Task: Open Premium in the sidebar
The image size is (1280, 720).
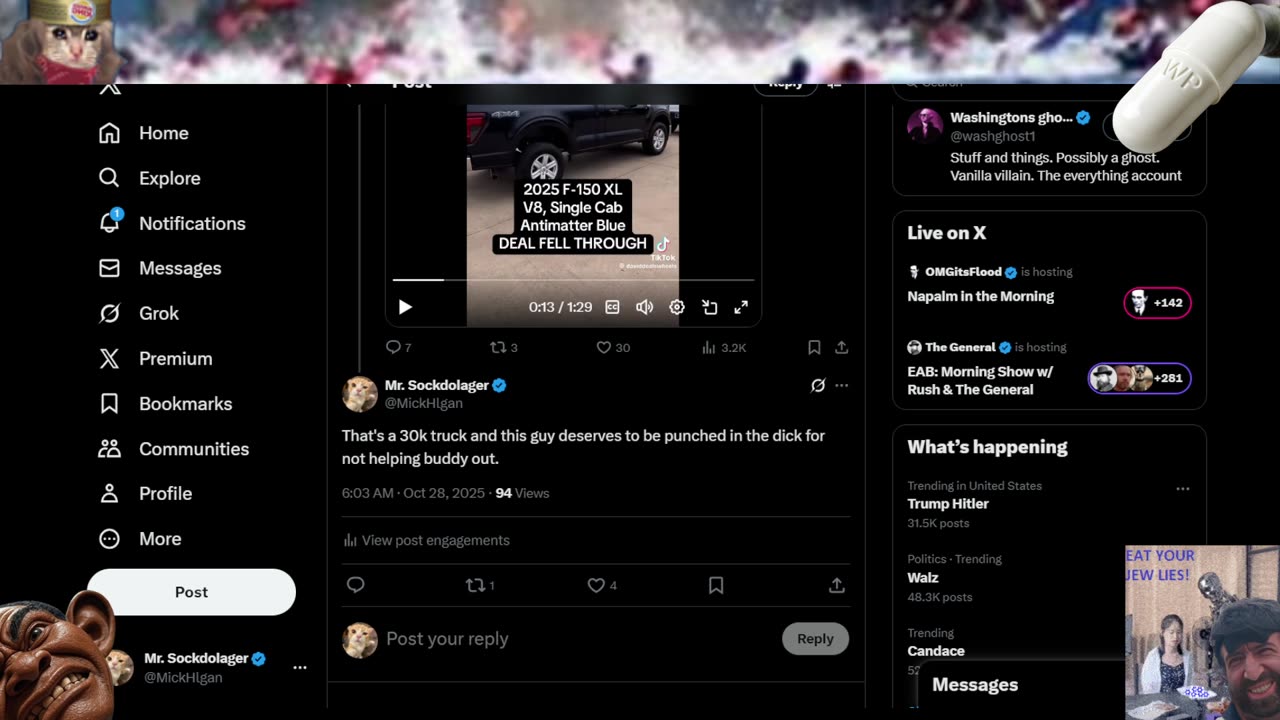Action: click(155, 358)
